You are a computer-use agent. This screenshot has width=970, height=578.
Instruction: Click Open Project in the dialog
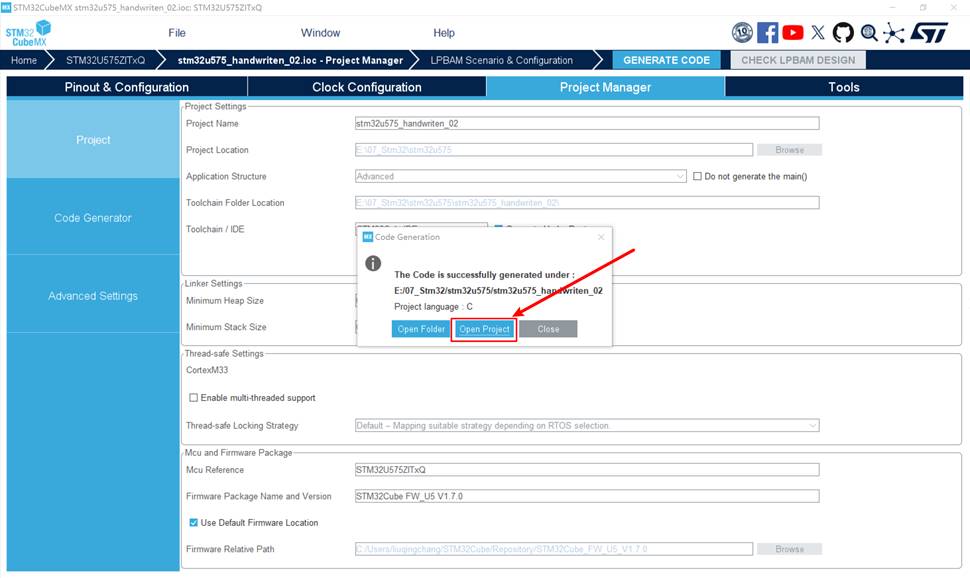point(484,329)
